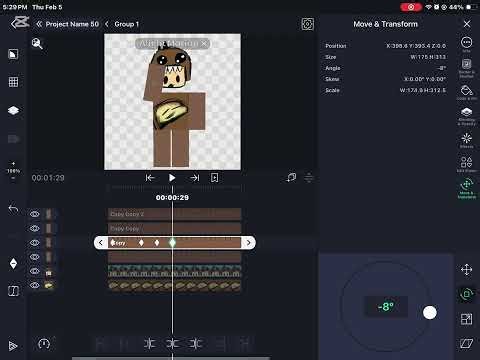
Task: Tap the -8° angle value in the dial
Action: 386,307
